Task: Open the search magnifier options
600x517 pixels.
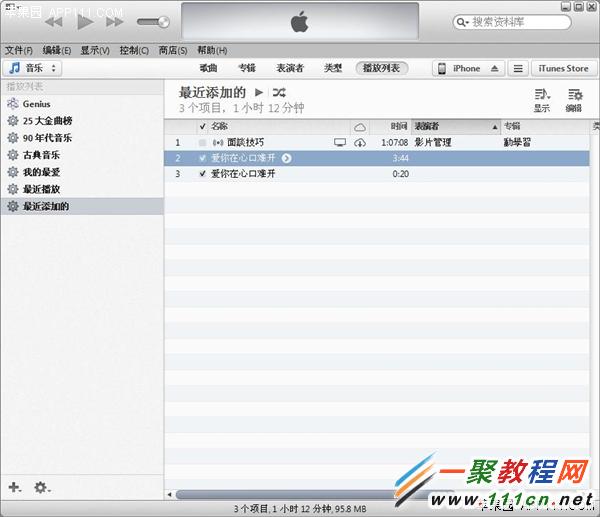Action: (x=463, y=22)
